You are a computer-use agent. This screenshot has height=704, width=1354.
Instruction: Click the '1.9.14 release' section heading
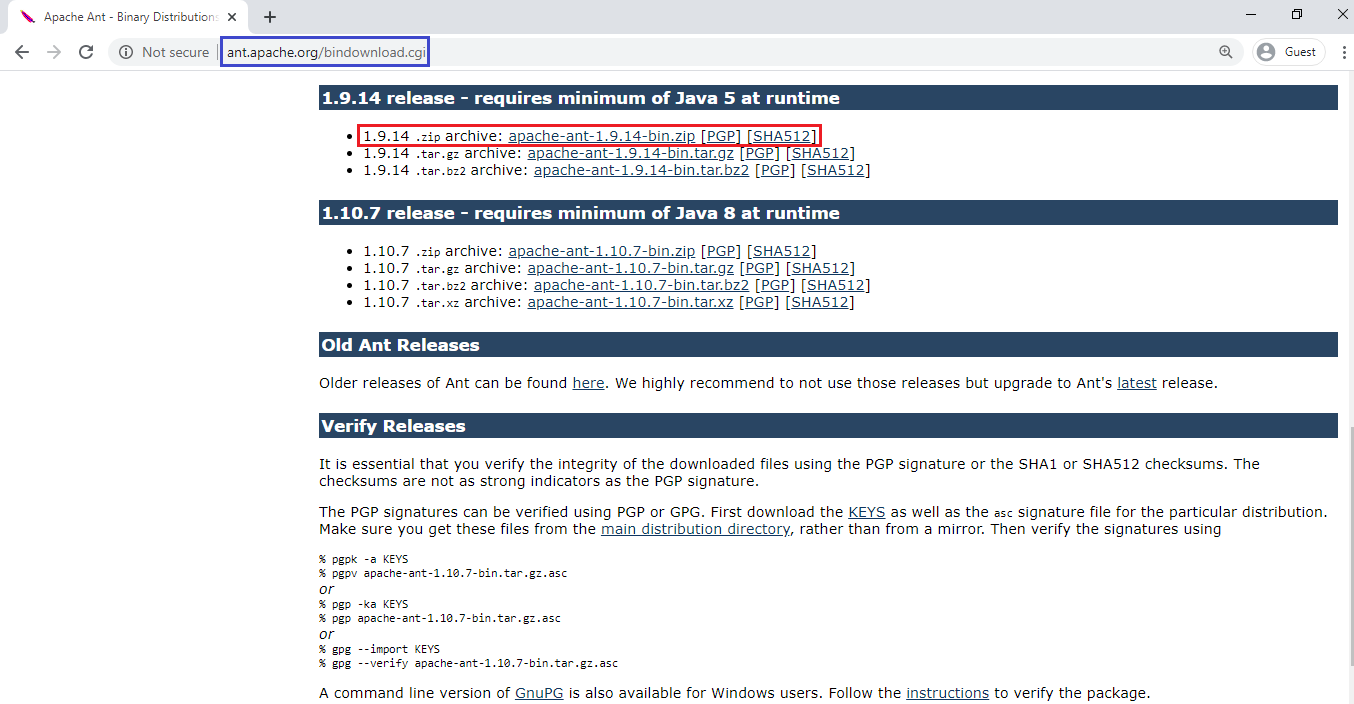828,98
